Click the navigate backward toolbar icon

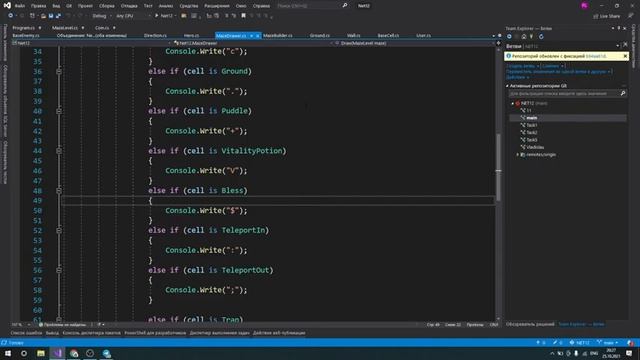click(x=10, y=16)
